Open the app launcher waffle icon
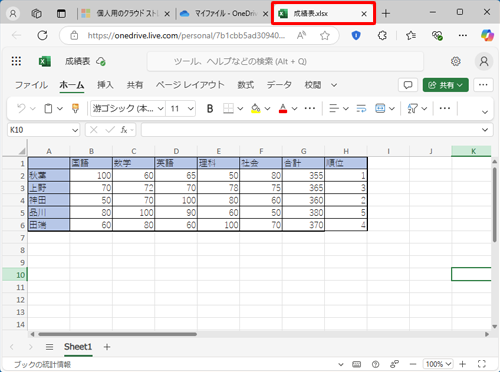The image size is (500, 372). [x=16, y=61]
